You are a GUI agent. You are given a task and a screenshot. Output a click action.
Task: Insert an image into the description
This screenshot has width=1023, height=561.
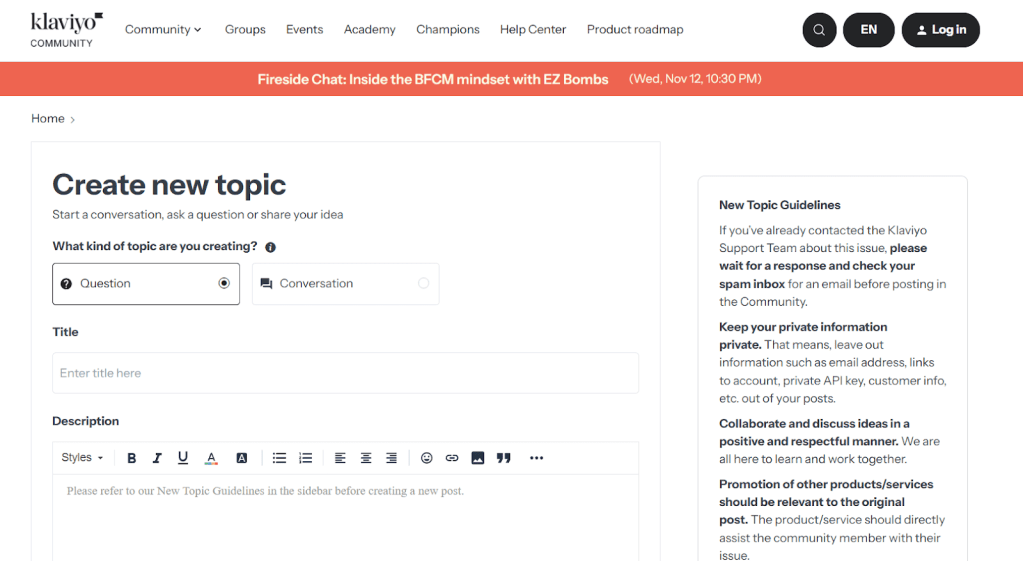click(478, 458)
